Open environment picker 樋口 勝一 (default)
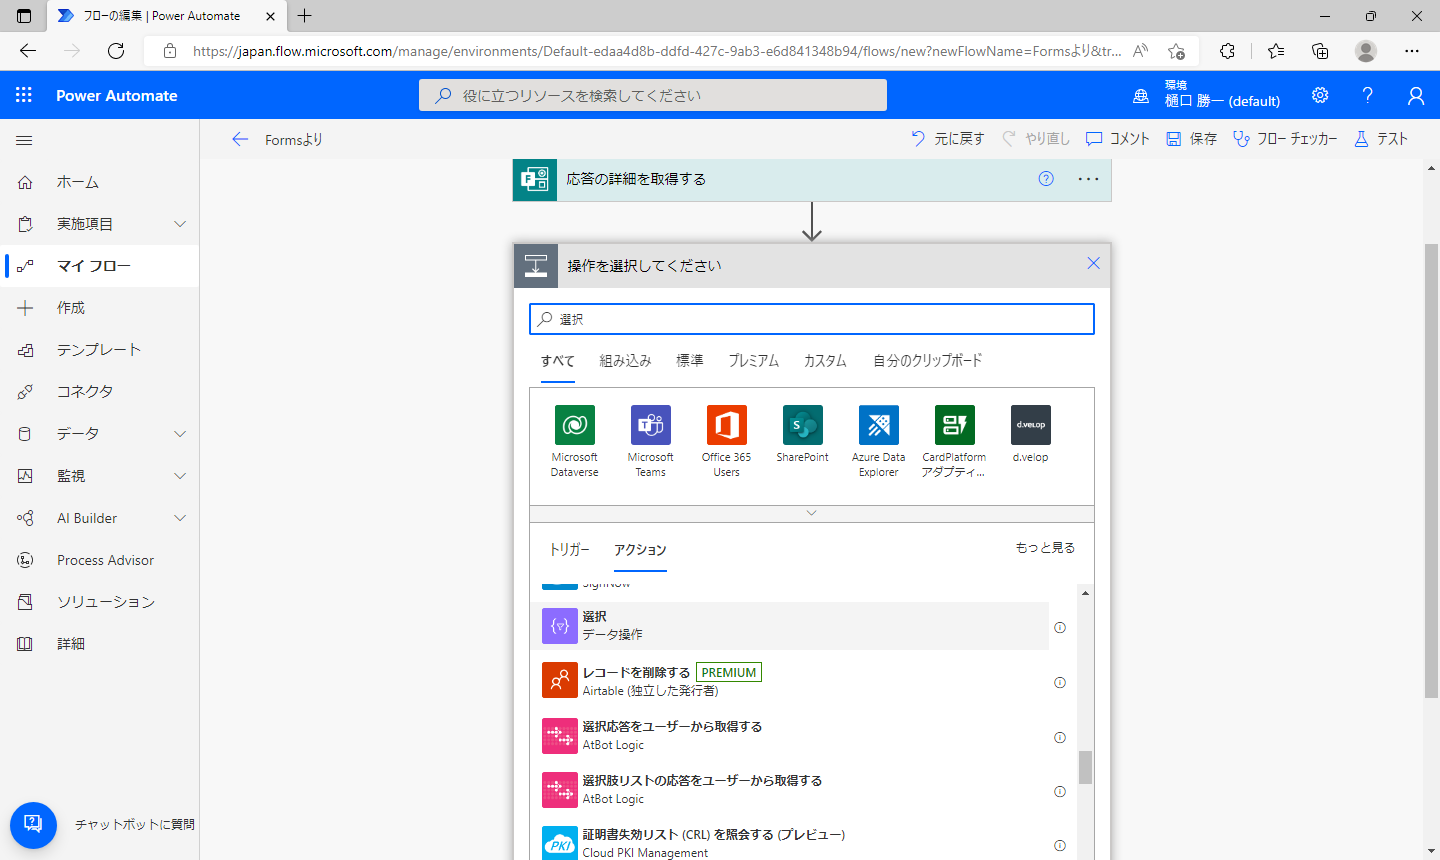Screen dimensions: 1440x860 coord(1206,94)
